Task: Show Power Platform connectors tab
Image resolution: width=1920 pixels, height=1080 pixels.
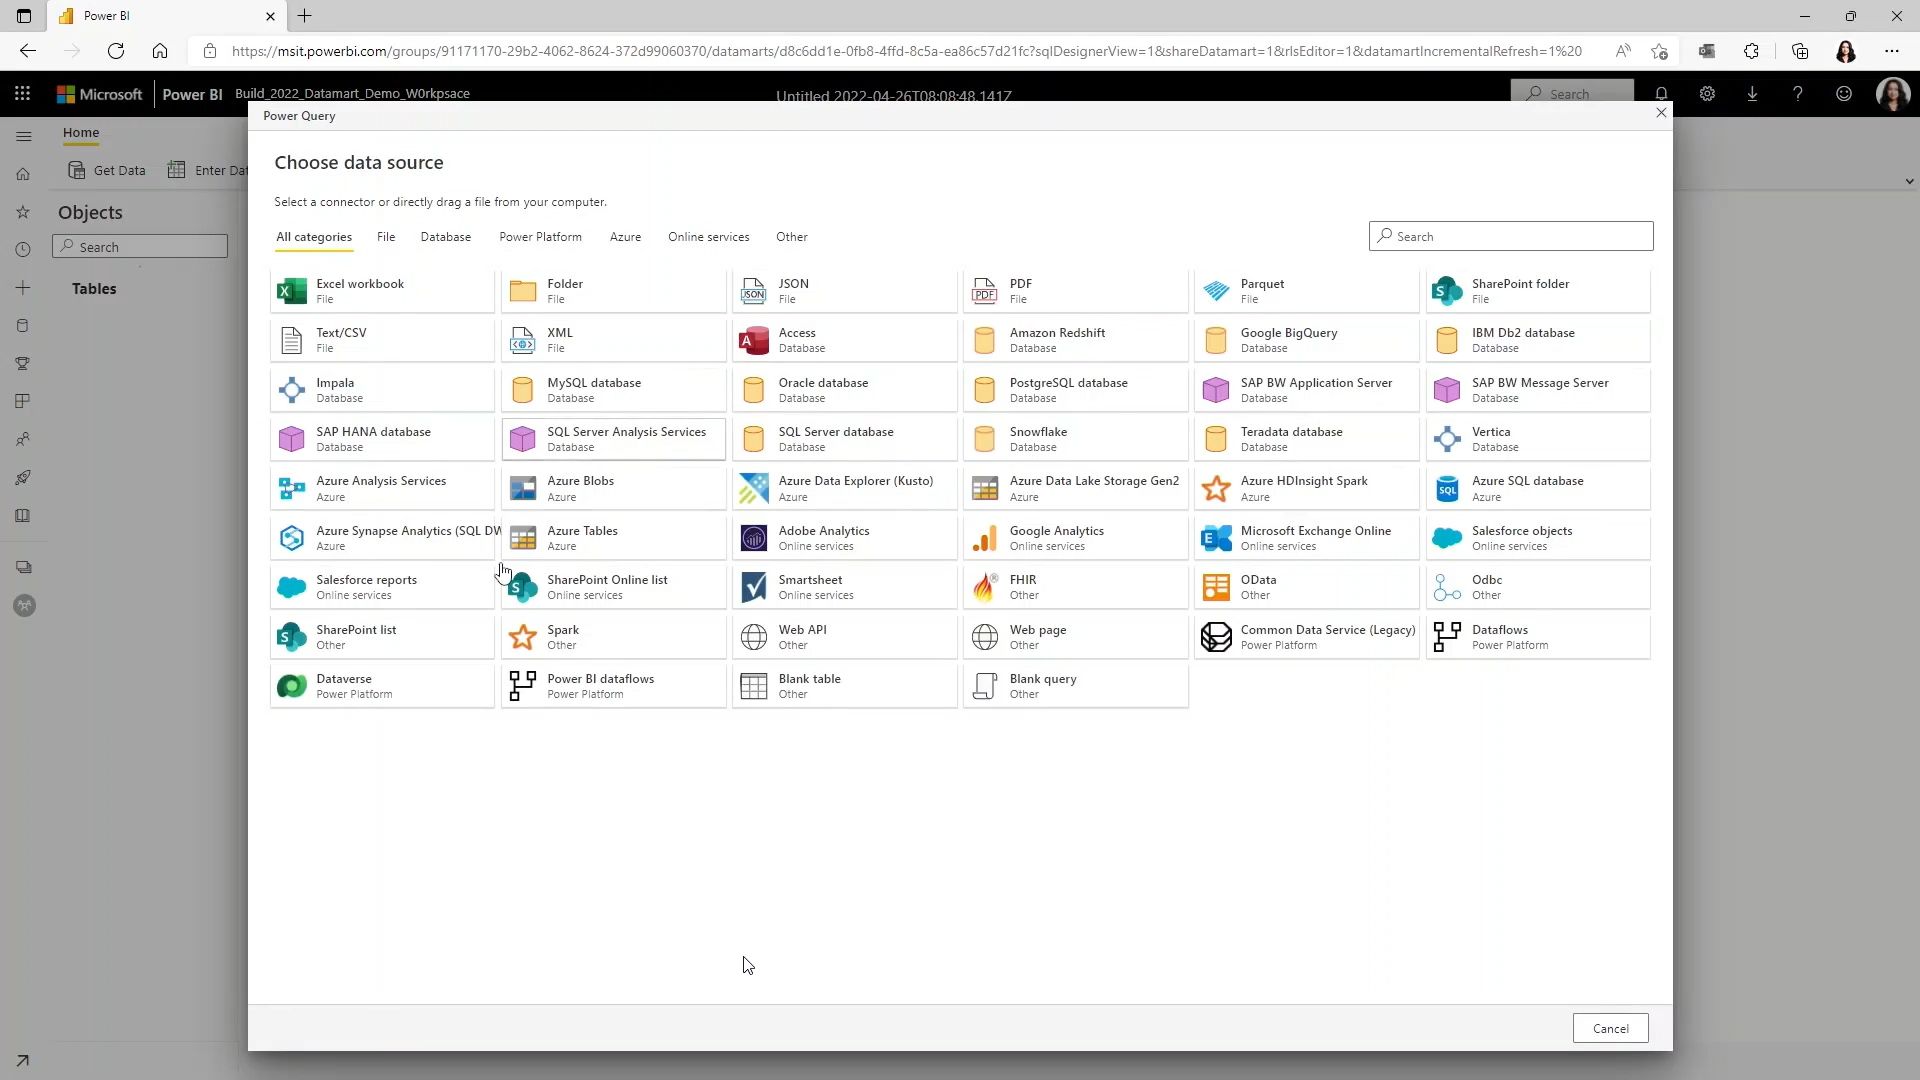Action: pyautogui.click(x=540, y=237)
